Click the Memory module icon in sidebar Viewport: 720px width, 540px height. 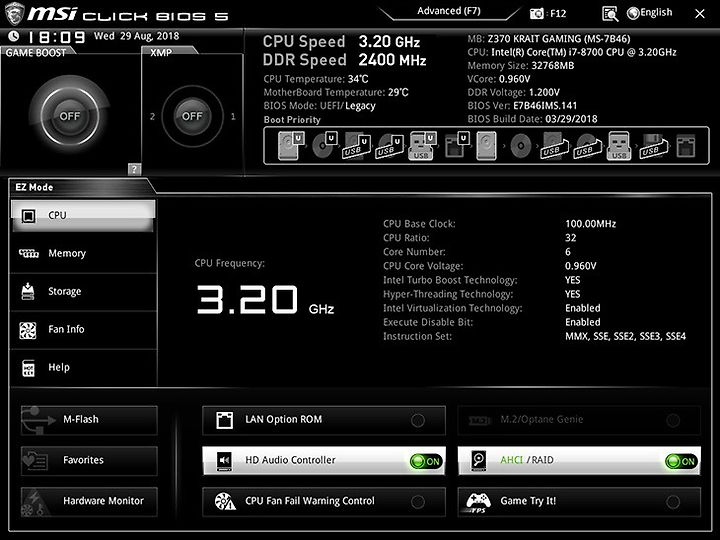(28, 253)
